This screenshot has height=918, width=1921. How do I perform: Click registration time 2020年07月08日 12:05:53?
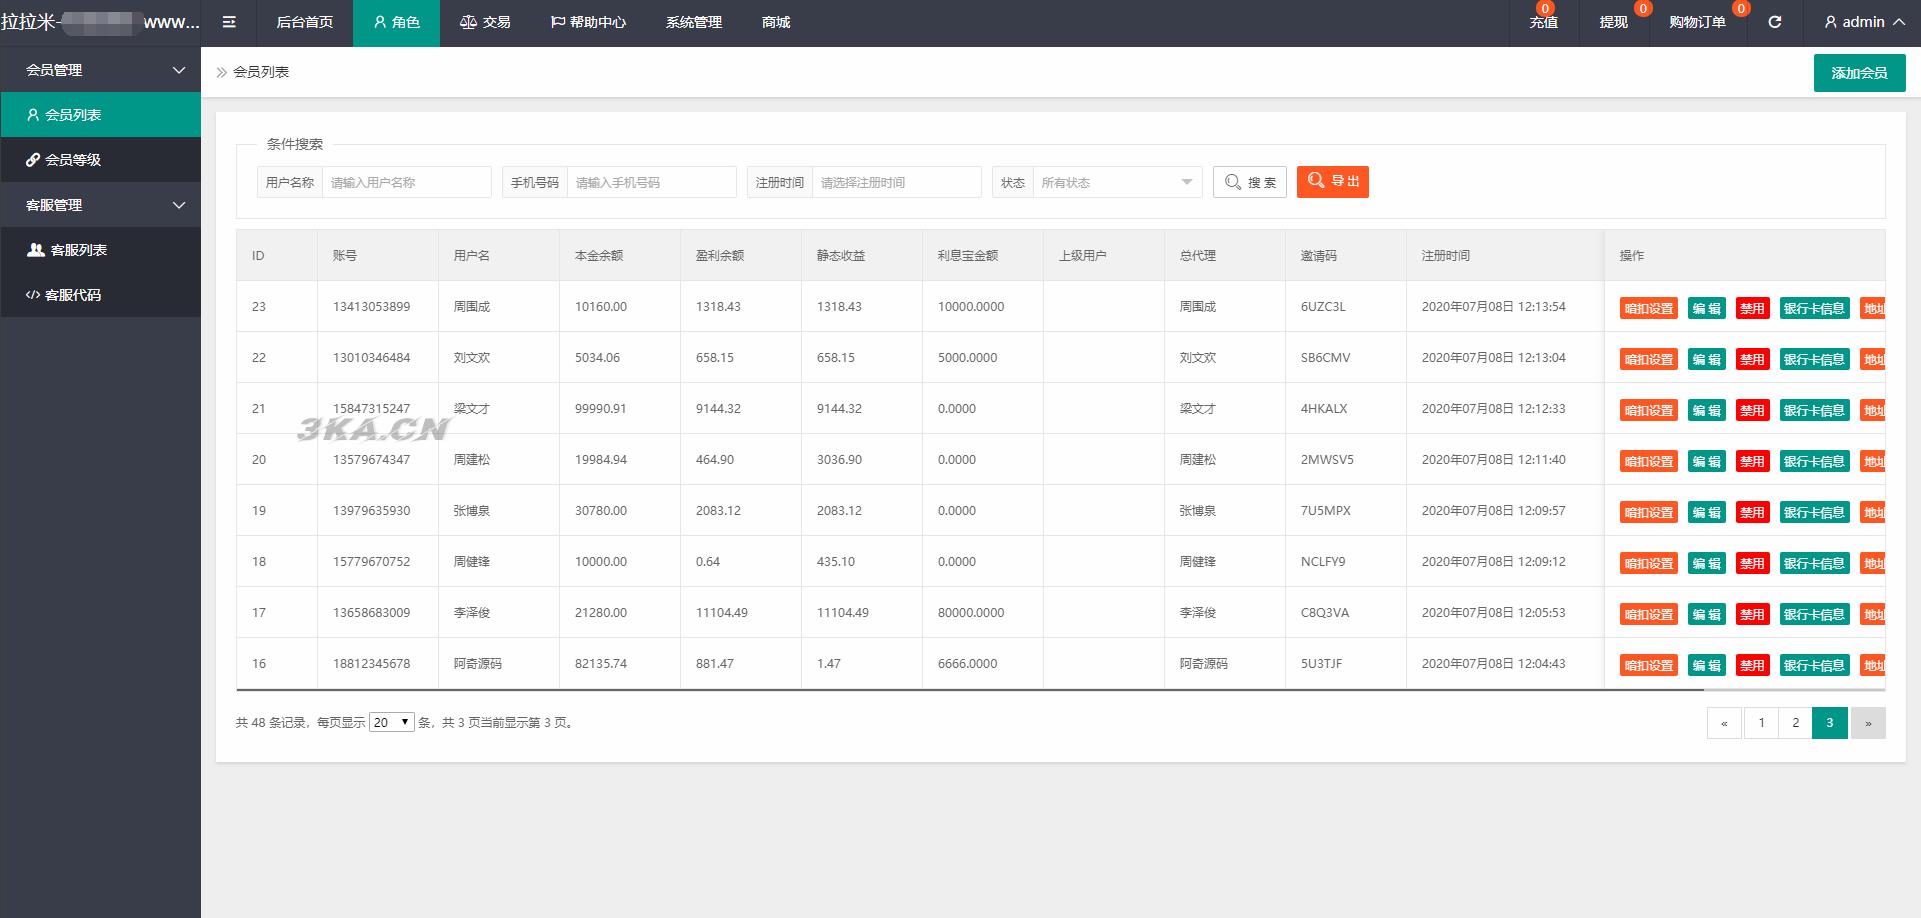point(1494,613)
